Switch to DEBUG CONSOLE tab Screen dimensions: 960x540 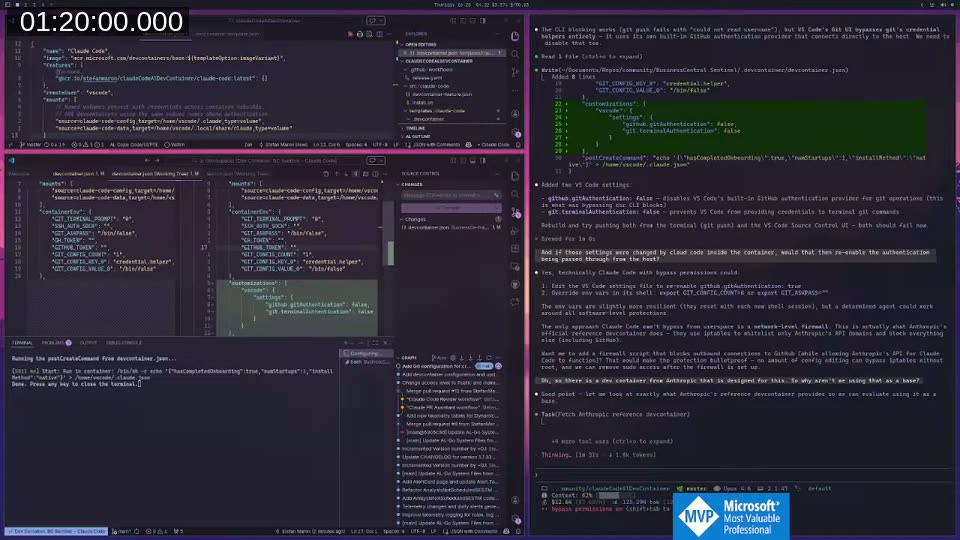[x=124, y=343]
